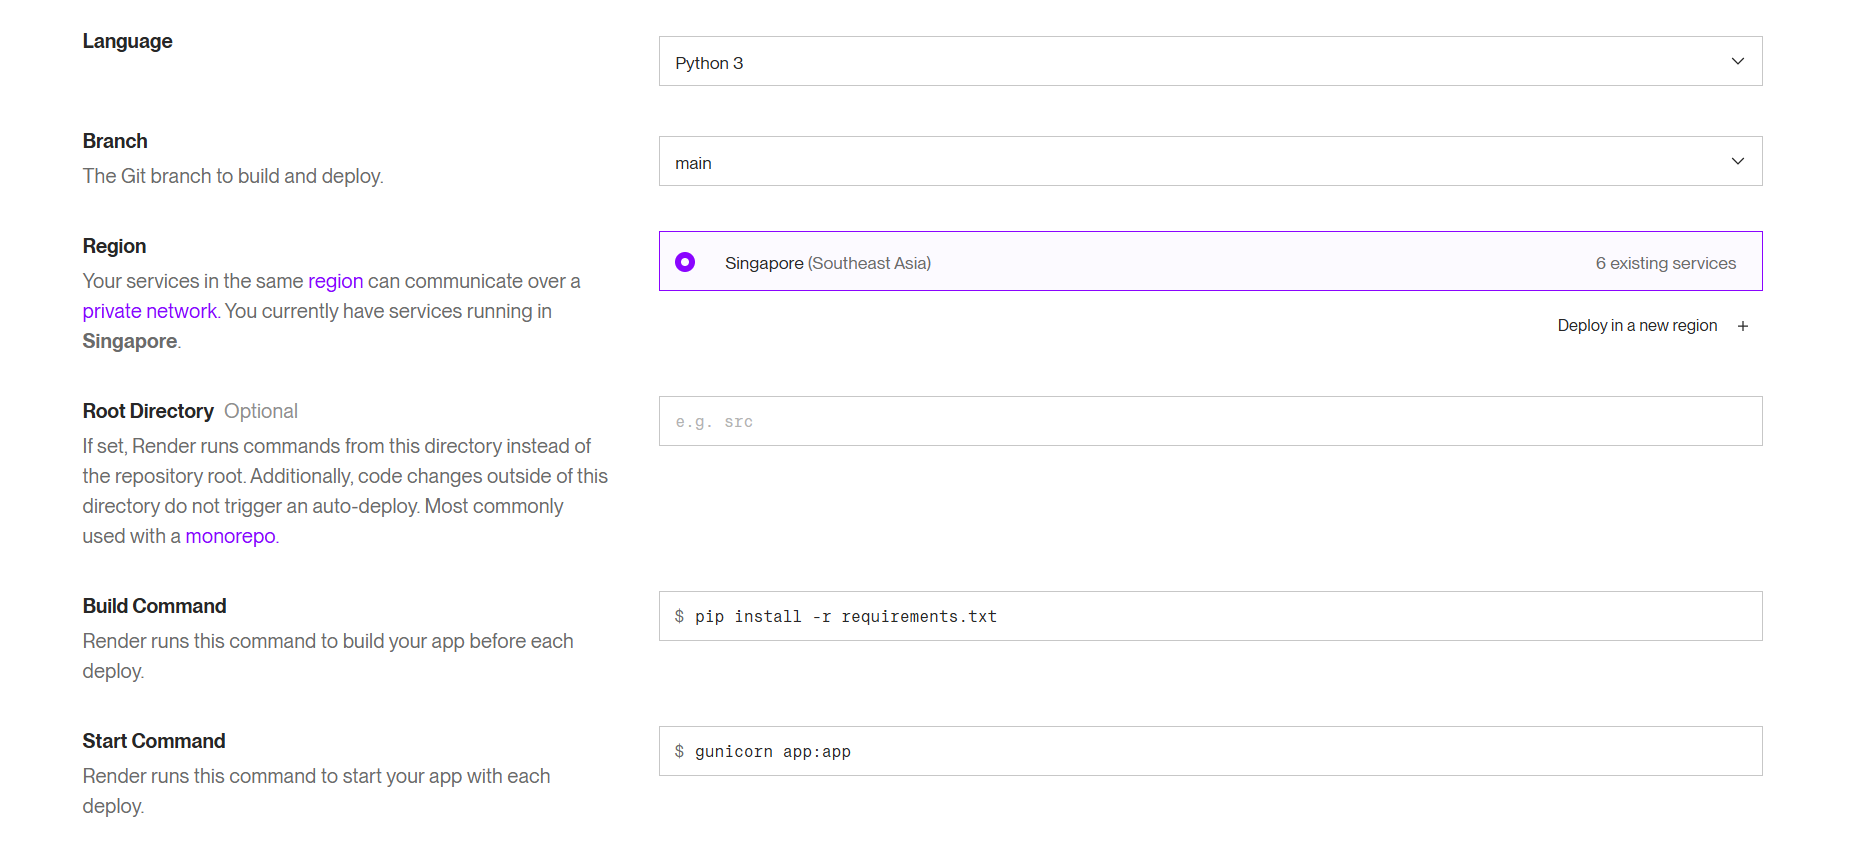
Task: Follow the "private network" link
Action: [x=149, y=311]
